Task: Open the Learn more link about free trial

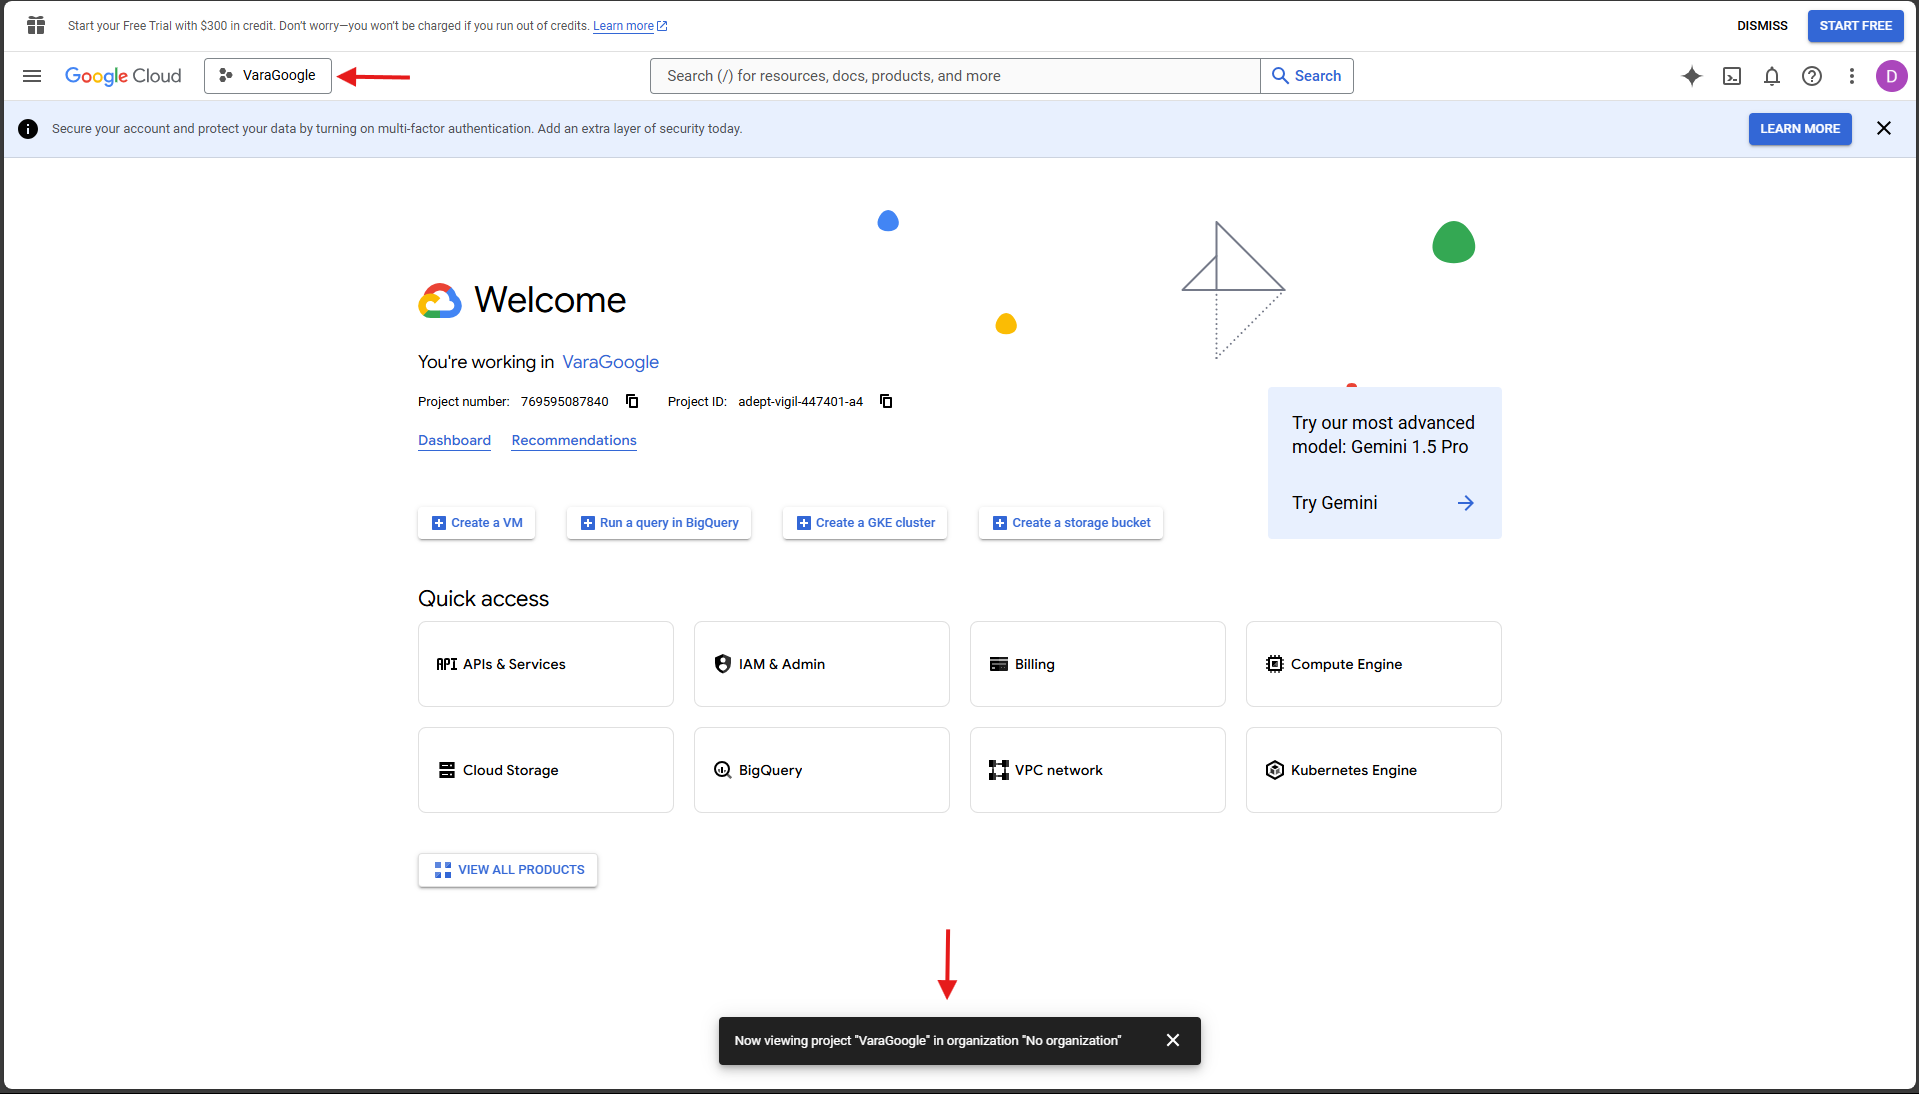Action: point(630,26)
